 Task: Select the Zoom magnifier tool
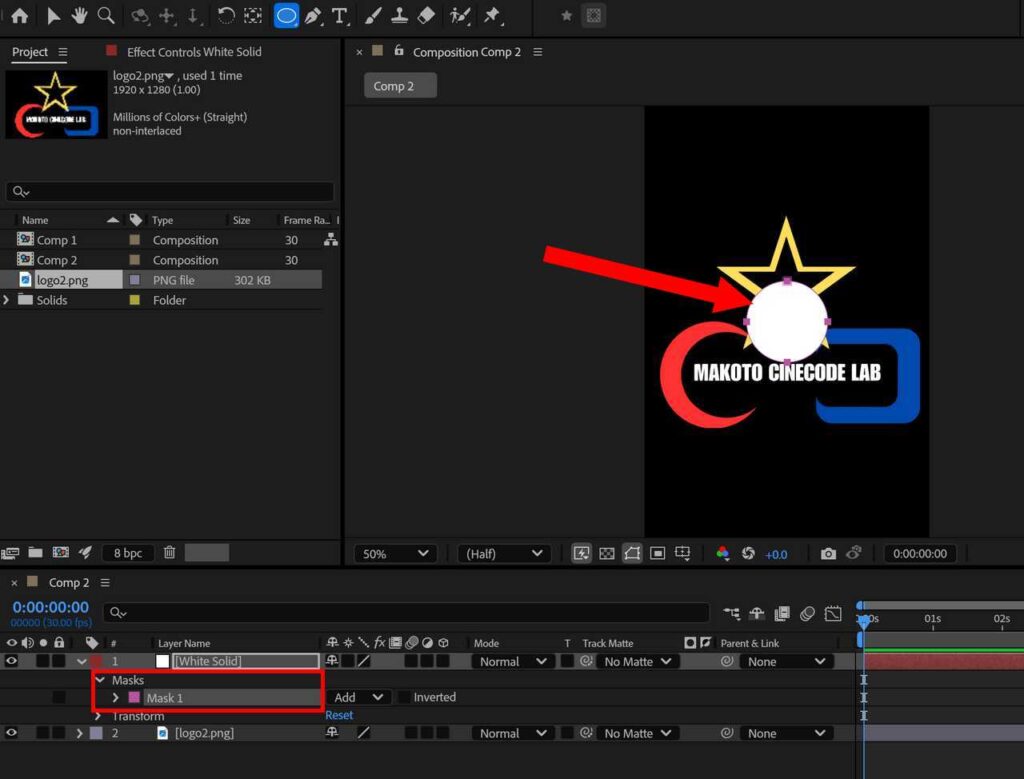pos(106,16)
